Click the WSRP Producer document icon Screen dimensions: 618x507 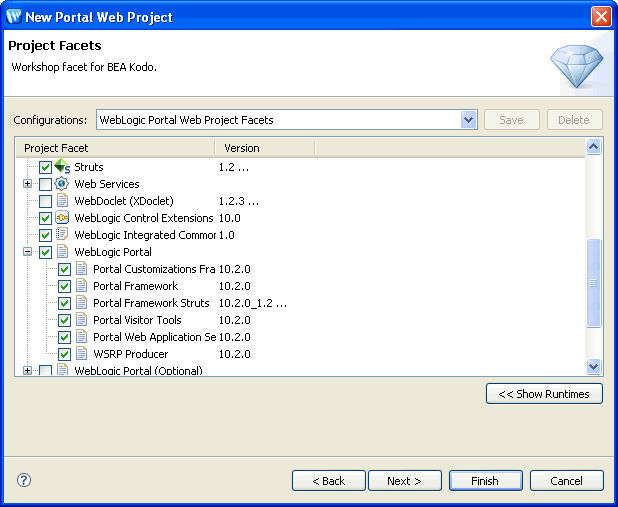tap(82, 353)
